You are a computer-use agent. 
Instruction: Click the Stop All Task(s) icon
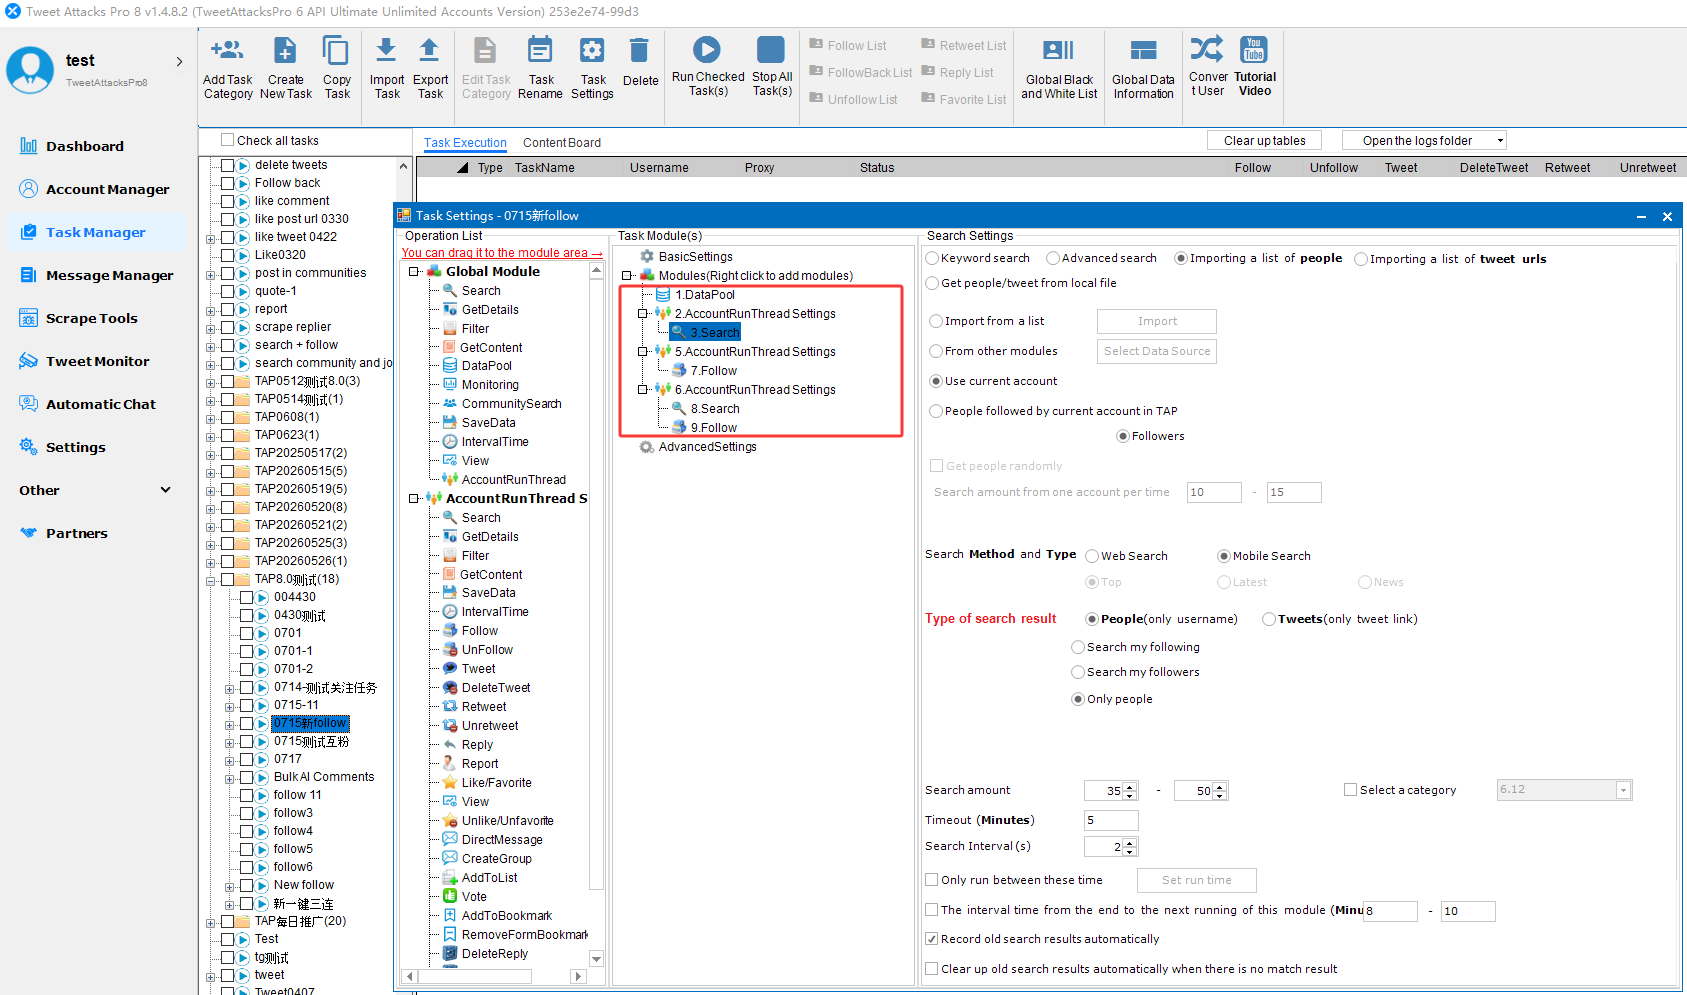click(771, 49)
